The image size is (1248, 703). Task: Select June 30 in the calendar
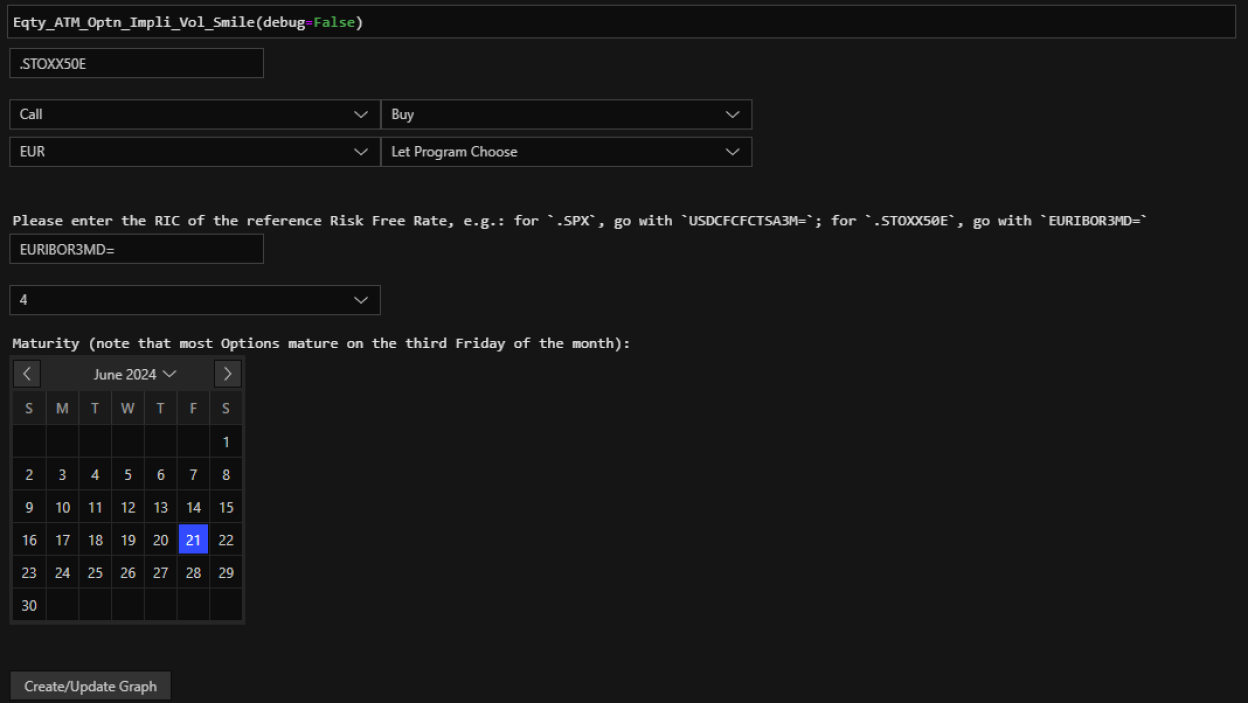point(29,605)
